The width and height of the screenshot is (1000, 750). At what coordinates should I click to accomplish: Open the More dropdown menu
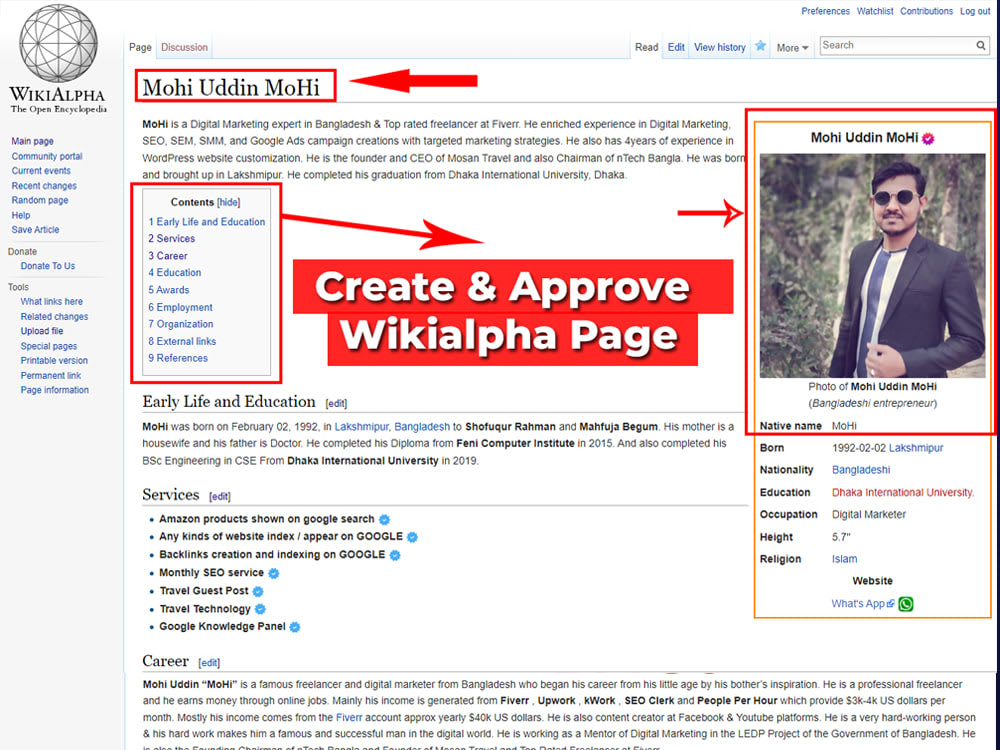pos(792,48)
